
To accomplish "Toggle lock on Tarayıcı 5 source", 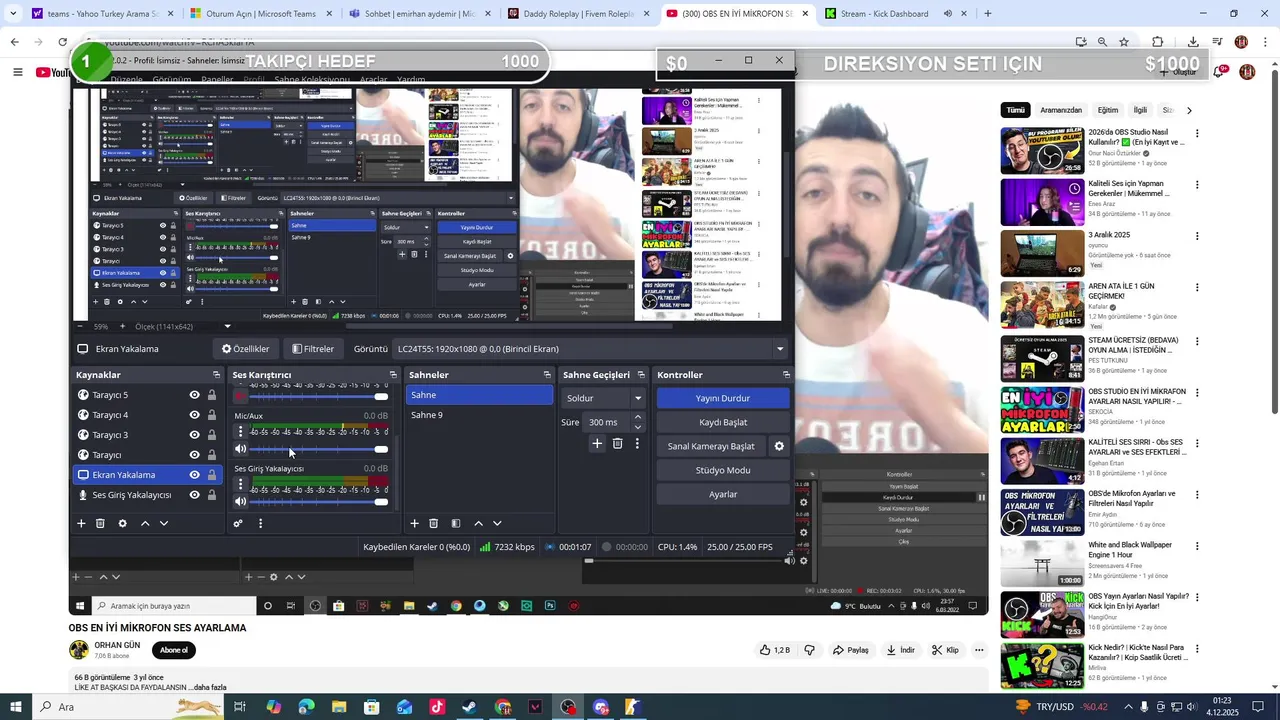I will click(212, 395).
